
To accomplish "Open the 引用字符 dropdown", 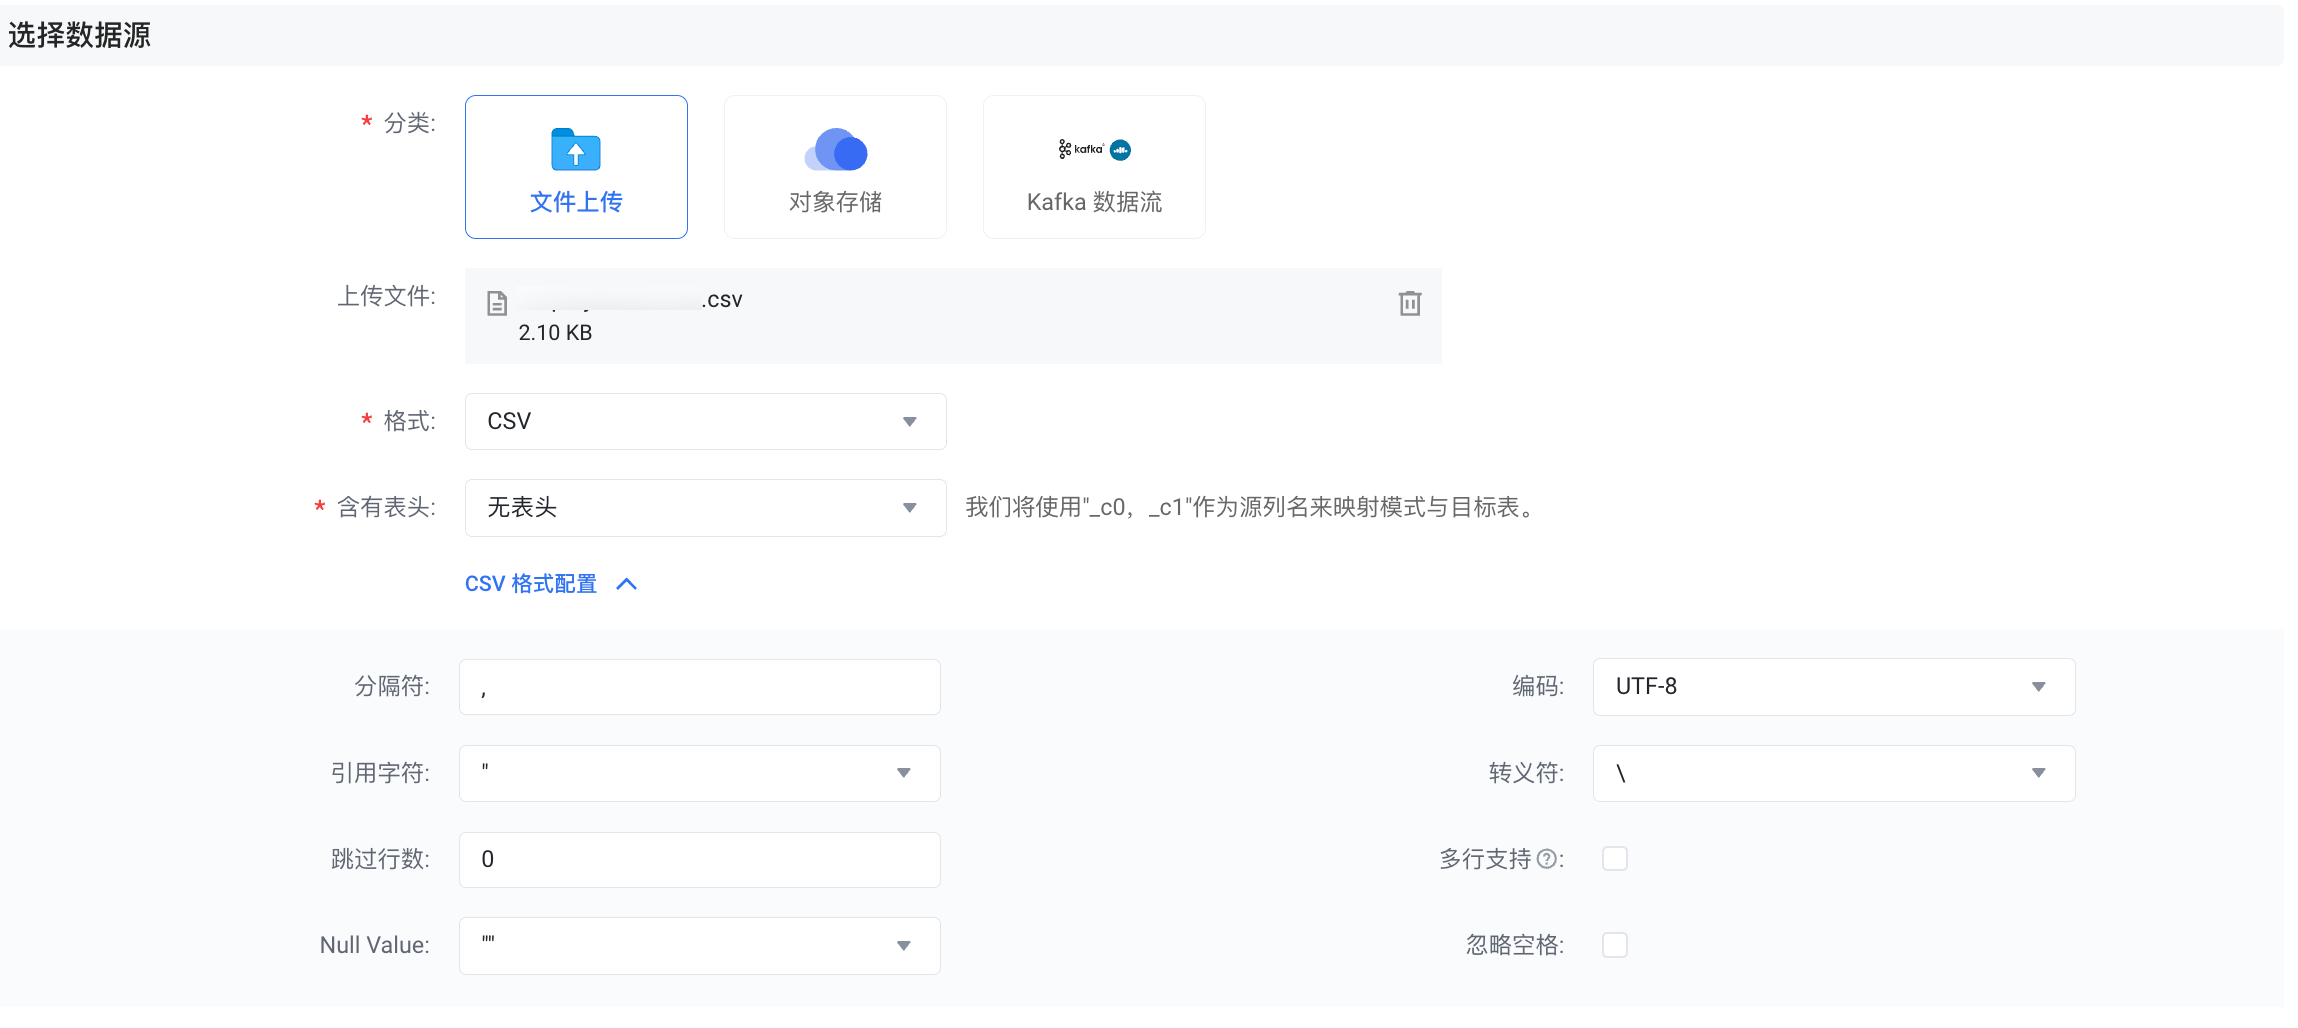I will (x=699, y=773).
